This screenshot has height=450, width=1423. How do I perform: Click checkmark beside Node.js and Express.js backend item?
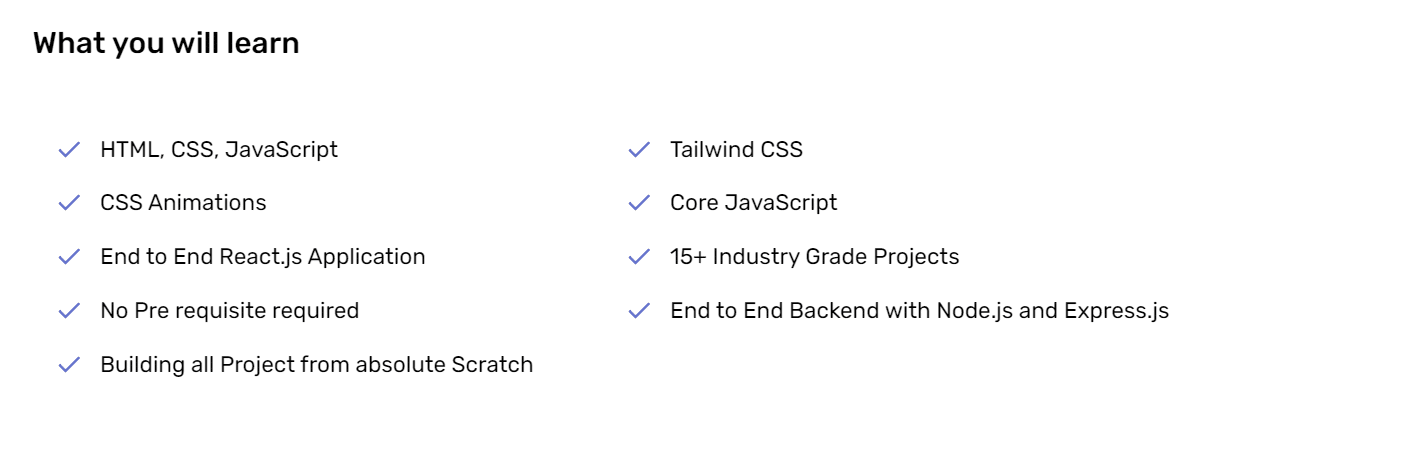[639, 311]
